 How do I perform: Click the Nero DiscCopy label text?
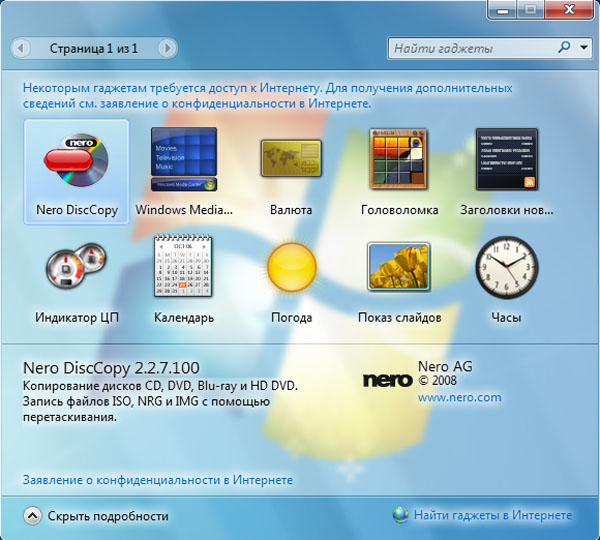coord(77,210)
